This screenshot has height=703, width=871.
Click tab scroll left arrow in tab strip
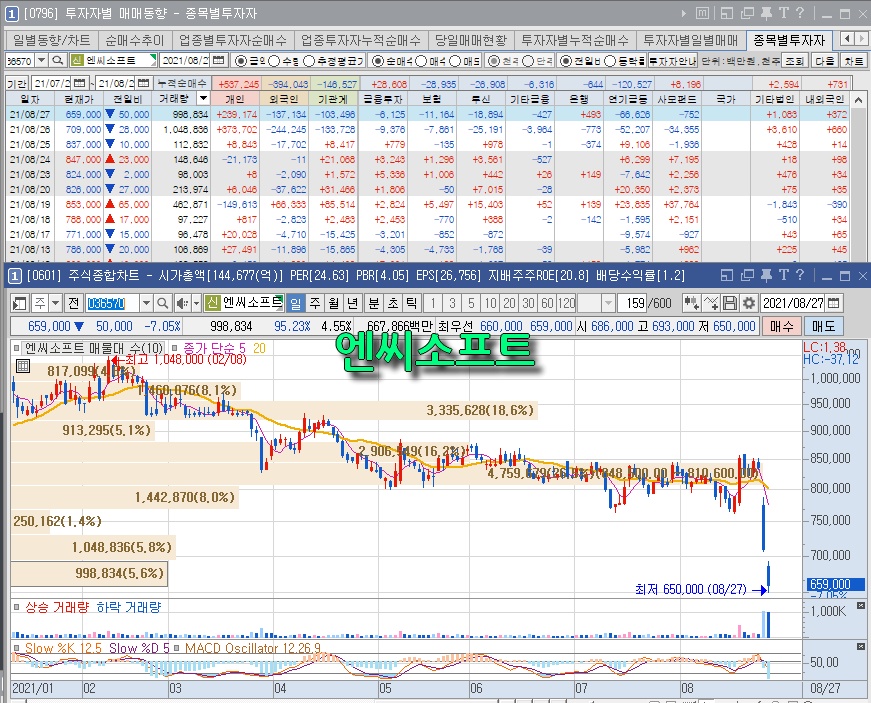tap(847, 39)
